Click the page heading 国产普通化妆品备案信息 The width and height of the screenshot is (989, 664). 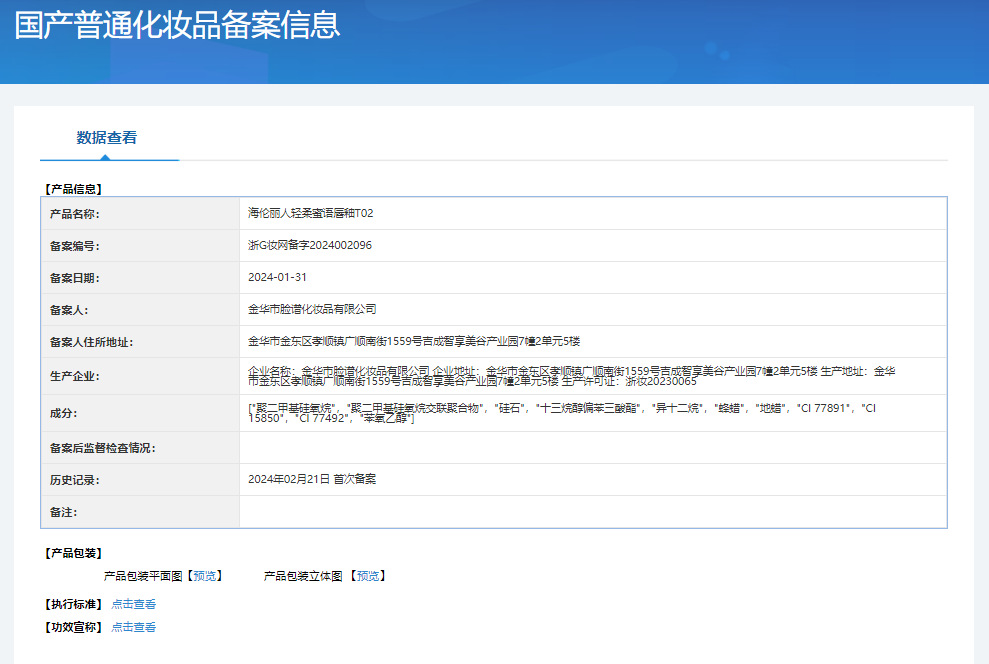point(178,25)
